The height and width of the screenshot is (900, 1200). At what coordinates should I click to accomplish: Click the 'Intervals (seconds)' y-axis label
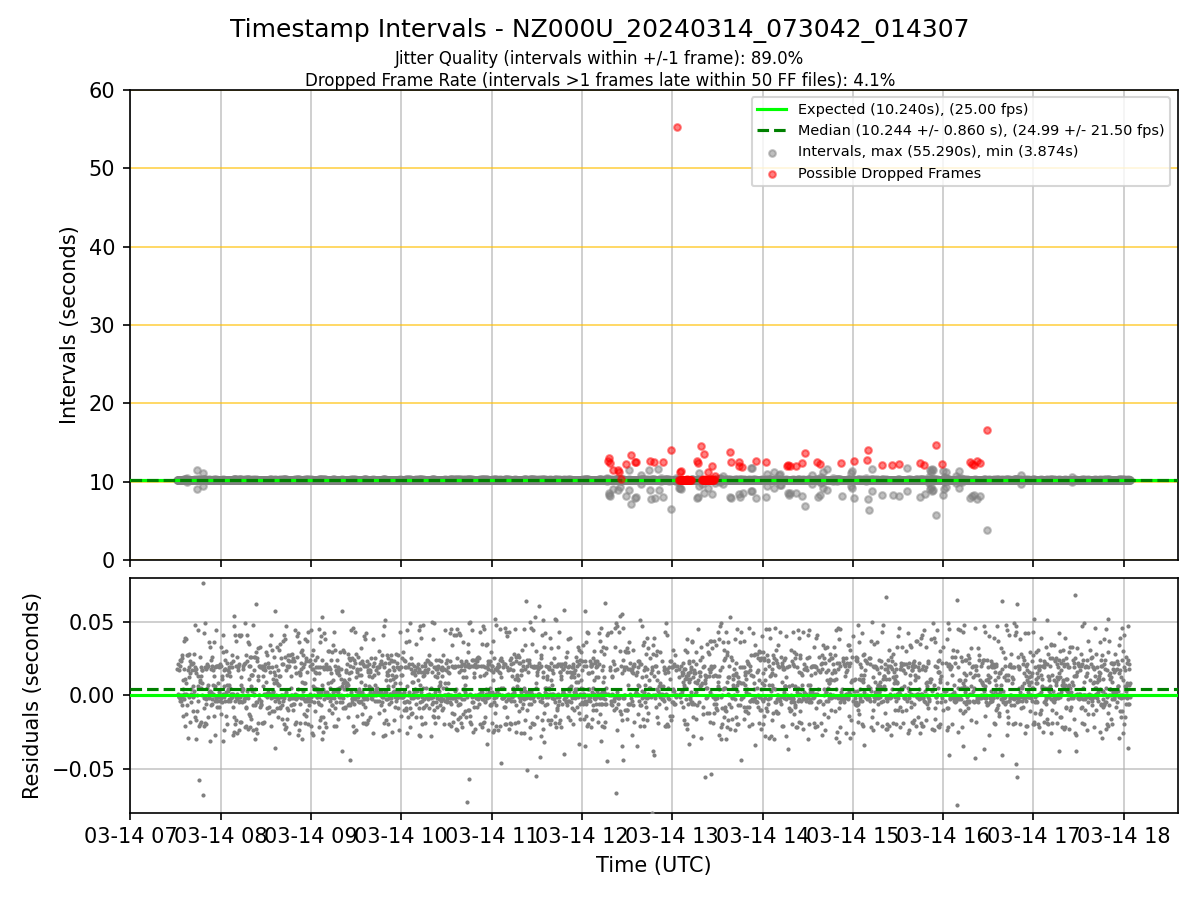point(69,325)
